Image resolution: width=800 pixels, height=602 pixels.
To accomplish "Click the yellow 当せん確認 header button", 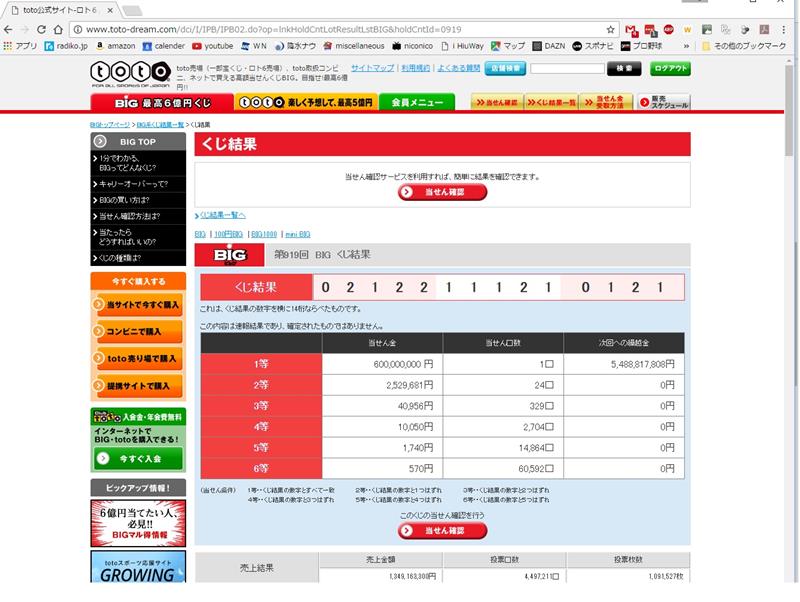I will coord(497,102).
